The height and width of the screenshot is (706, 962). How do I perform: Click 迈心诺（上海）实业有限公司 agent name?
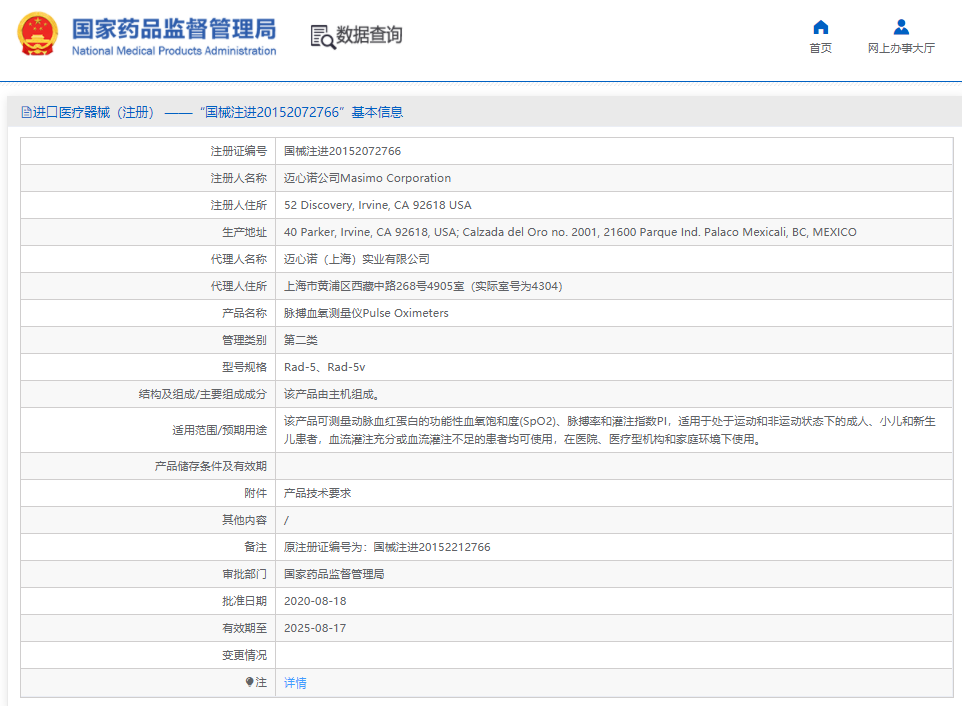click(356, 259)
